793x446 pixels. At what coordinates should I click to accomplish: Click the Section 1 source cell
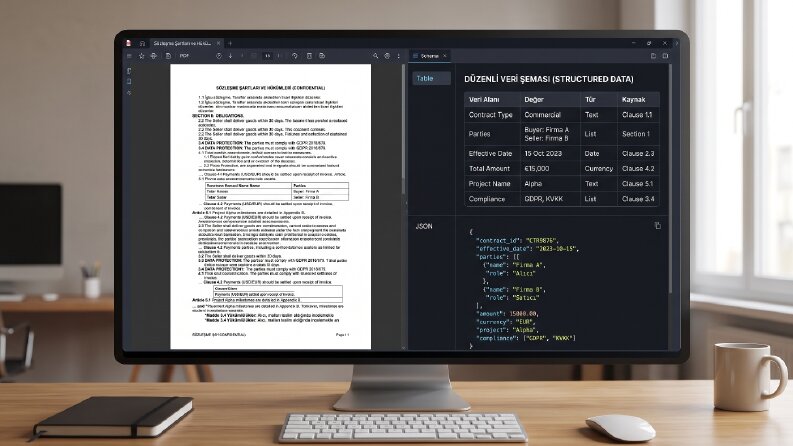tap(638, 134)
